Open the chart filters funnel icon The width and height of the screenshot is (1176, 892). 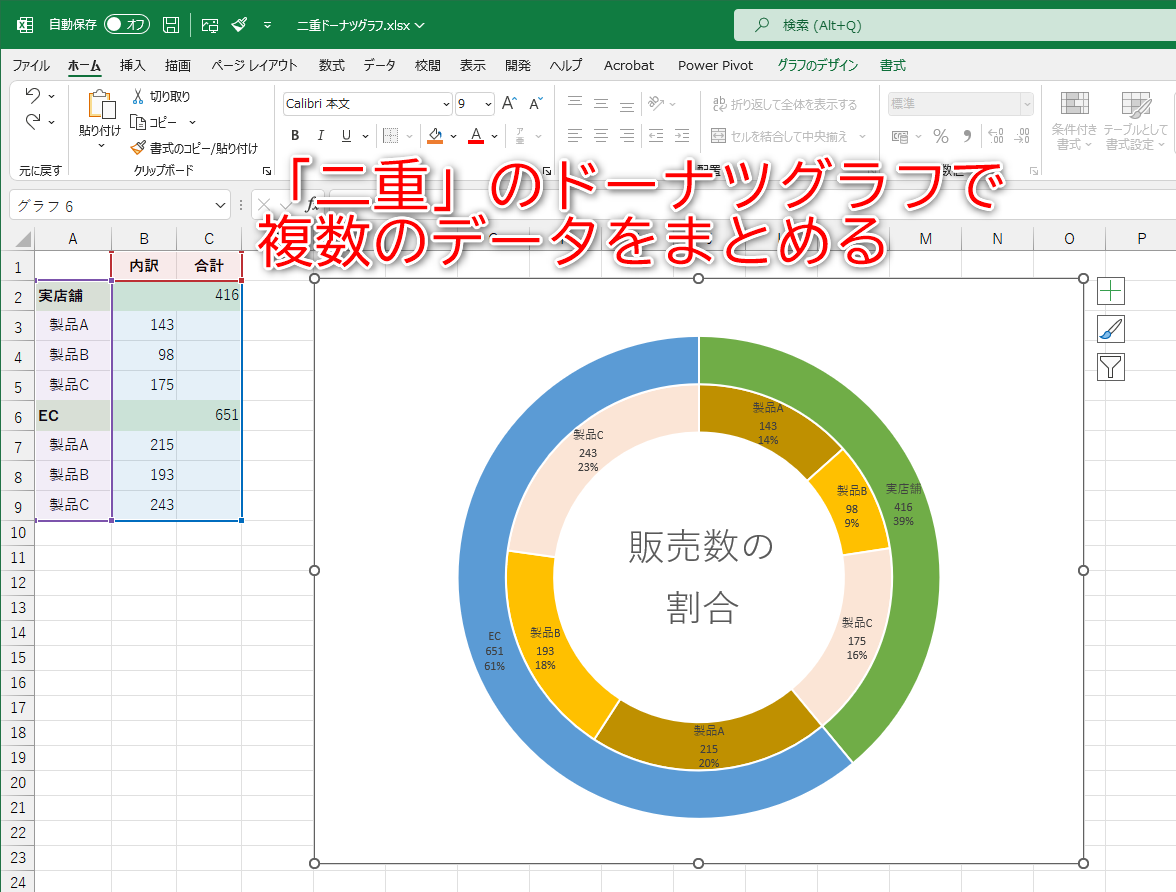pyautogui.click(x=1113, y=366)
